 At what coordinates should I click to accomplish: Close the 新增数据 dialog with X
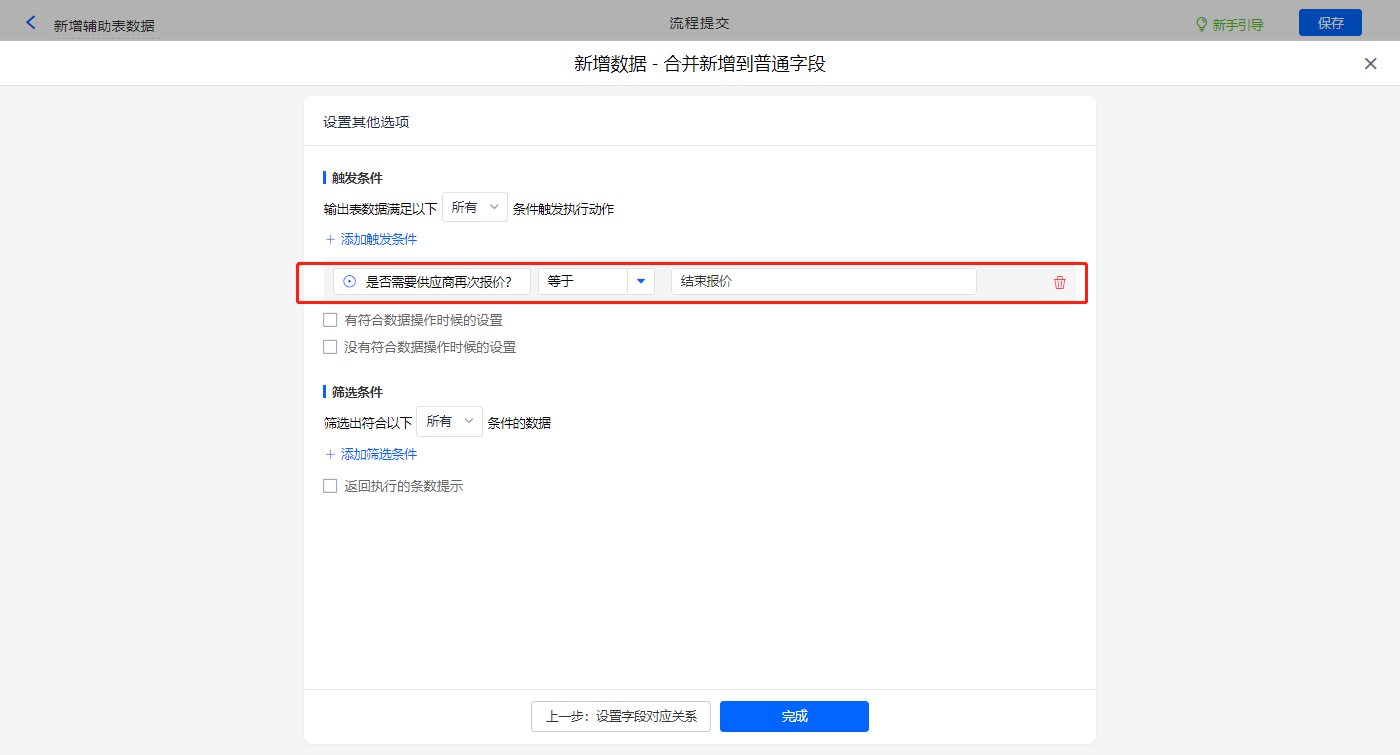coord(1370,64)
